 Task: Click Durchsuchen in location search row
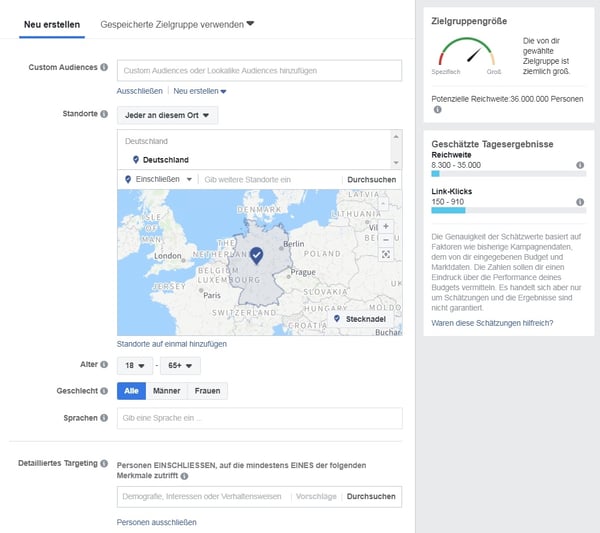click(x=372, y=179)
